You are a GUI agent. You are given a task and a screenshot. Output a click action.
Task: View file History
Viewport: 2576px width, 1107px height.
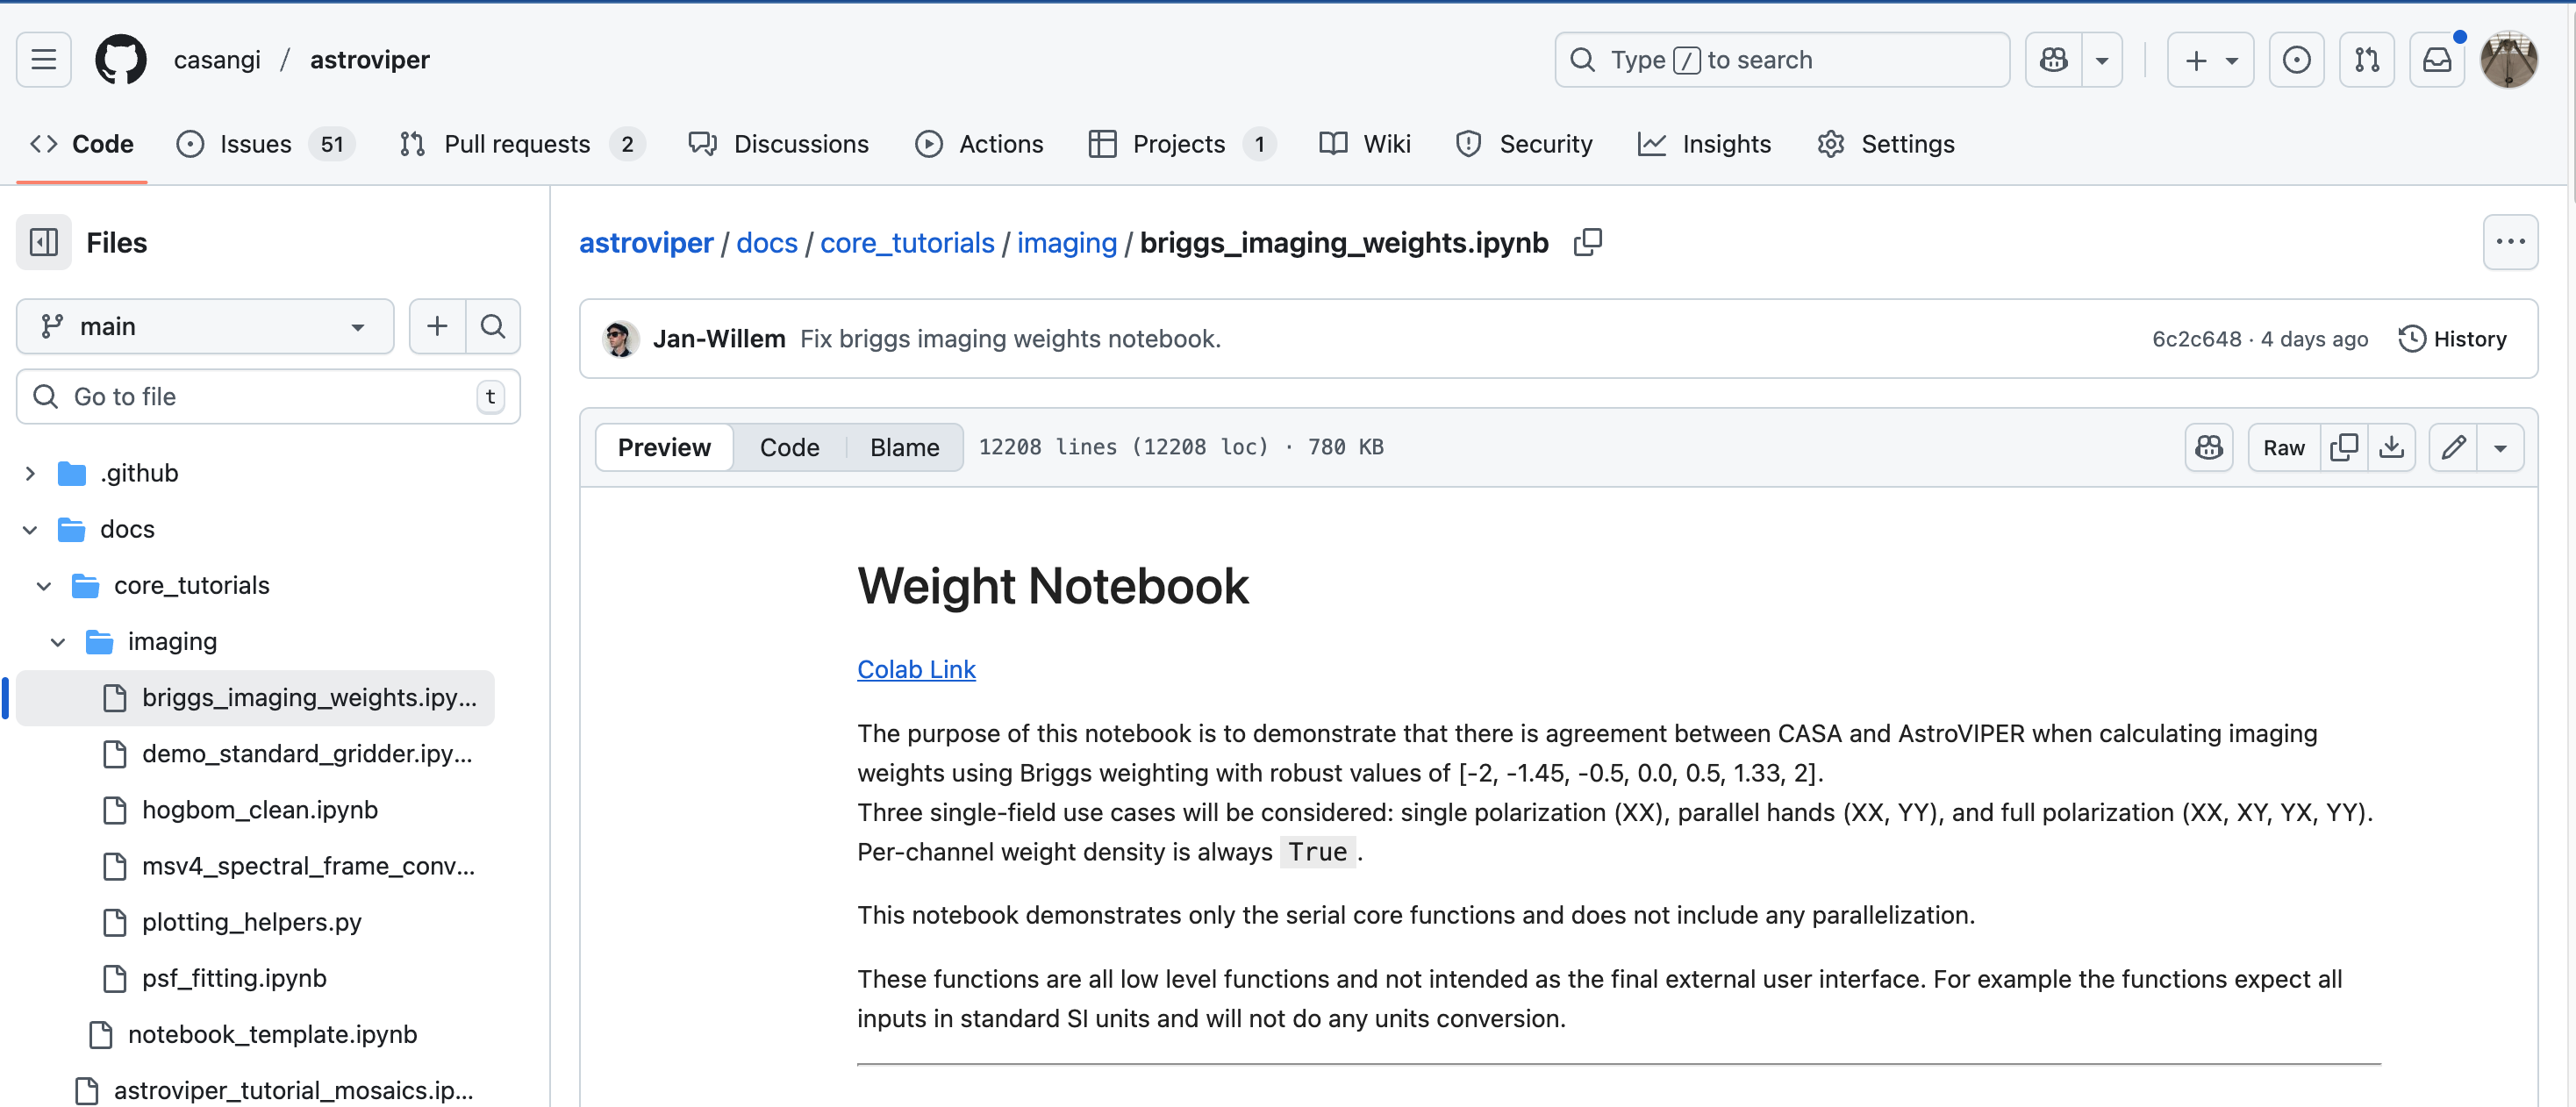[2452, 339]
